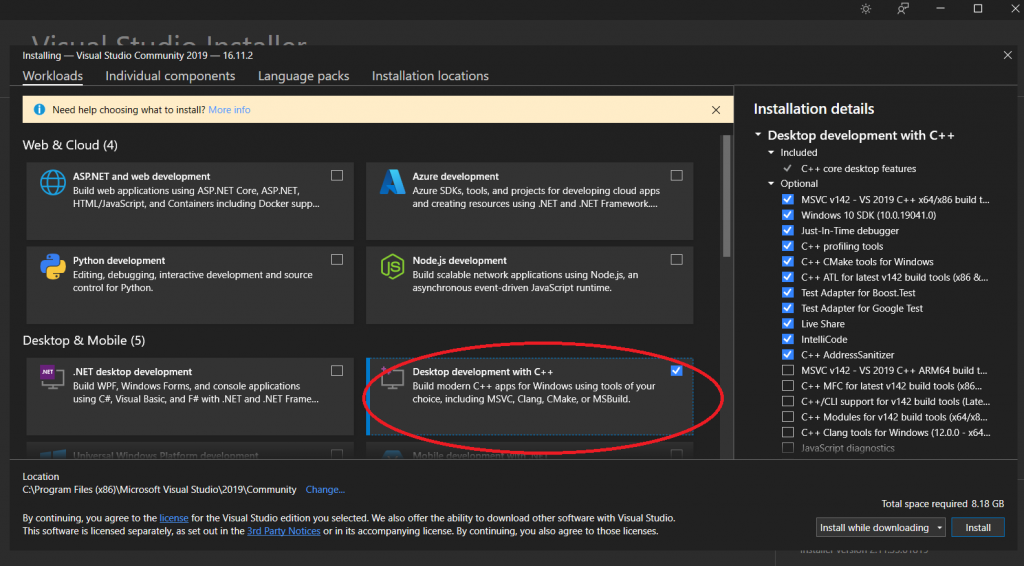Click the Desktop development with C++ icon
The height and width of the screenshot is (566, 1024).
point(392,377)
